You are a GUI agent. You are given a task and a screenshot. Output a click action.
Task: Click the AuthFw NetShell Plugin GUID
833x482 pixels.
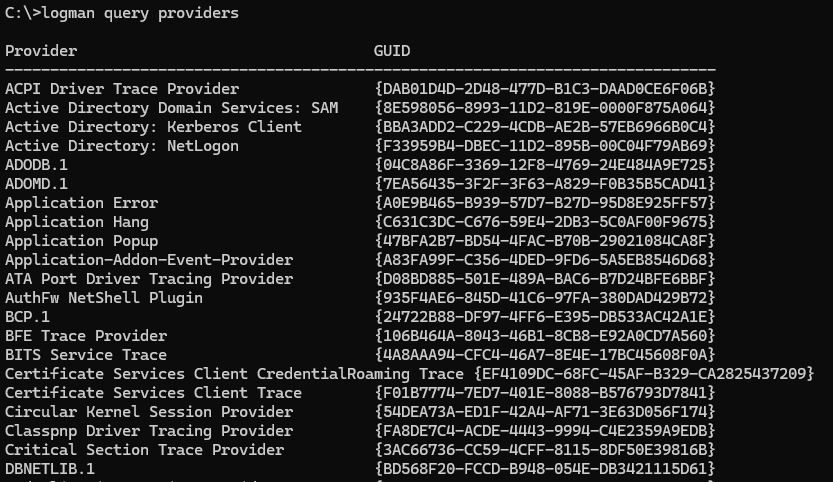pyautogui.click(x=545, y=298)
